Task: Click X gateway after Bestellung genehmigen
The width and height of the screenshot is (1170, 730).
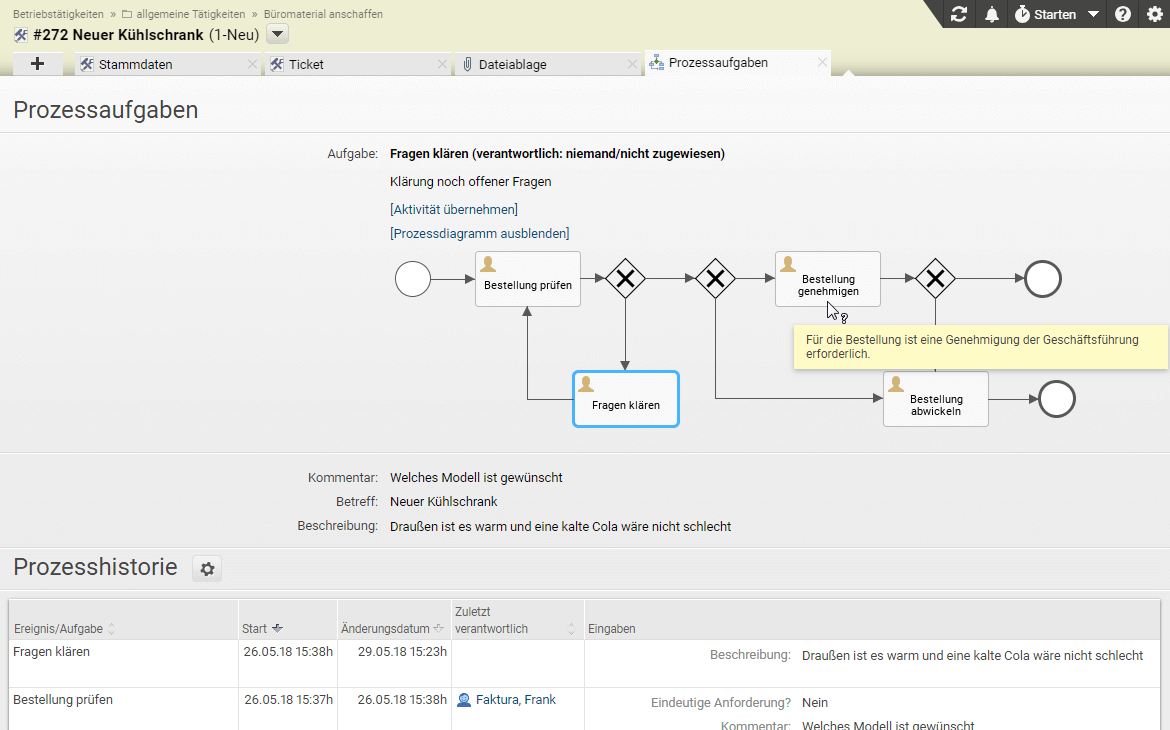Action: (x=936, y=279)
